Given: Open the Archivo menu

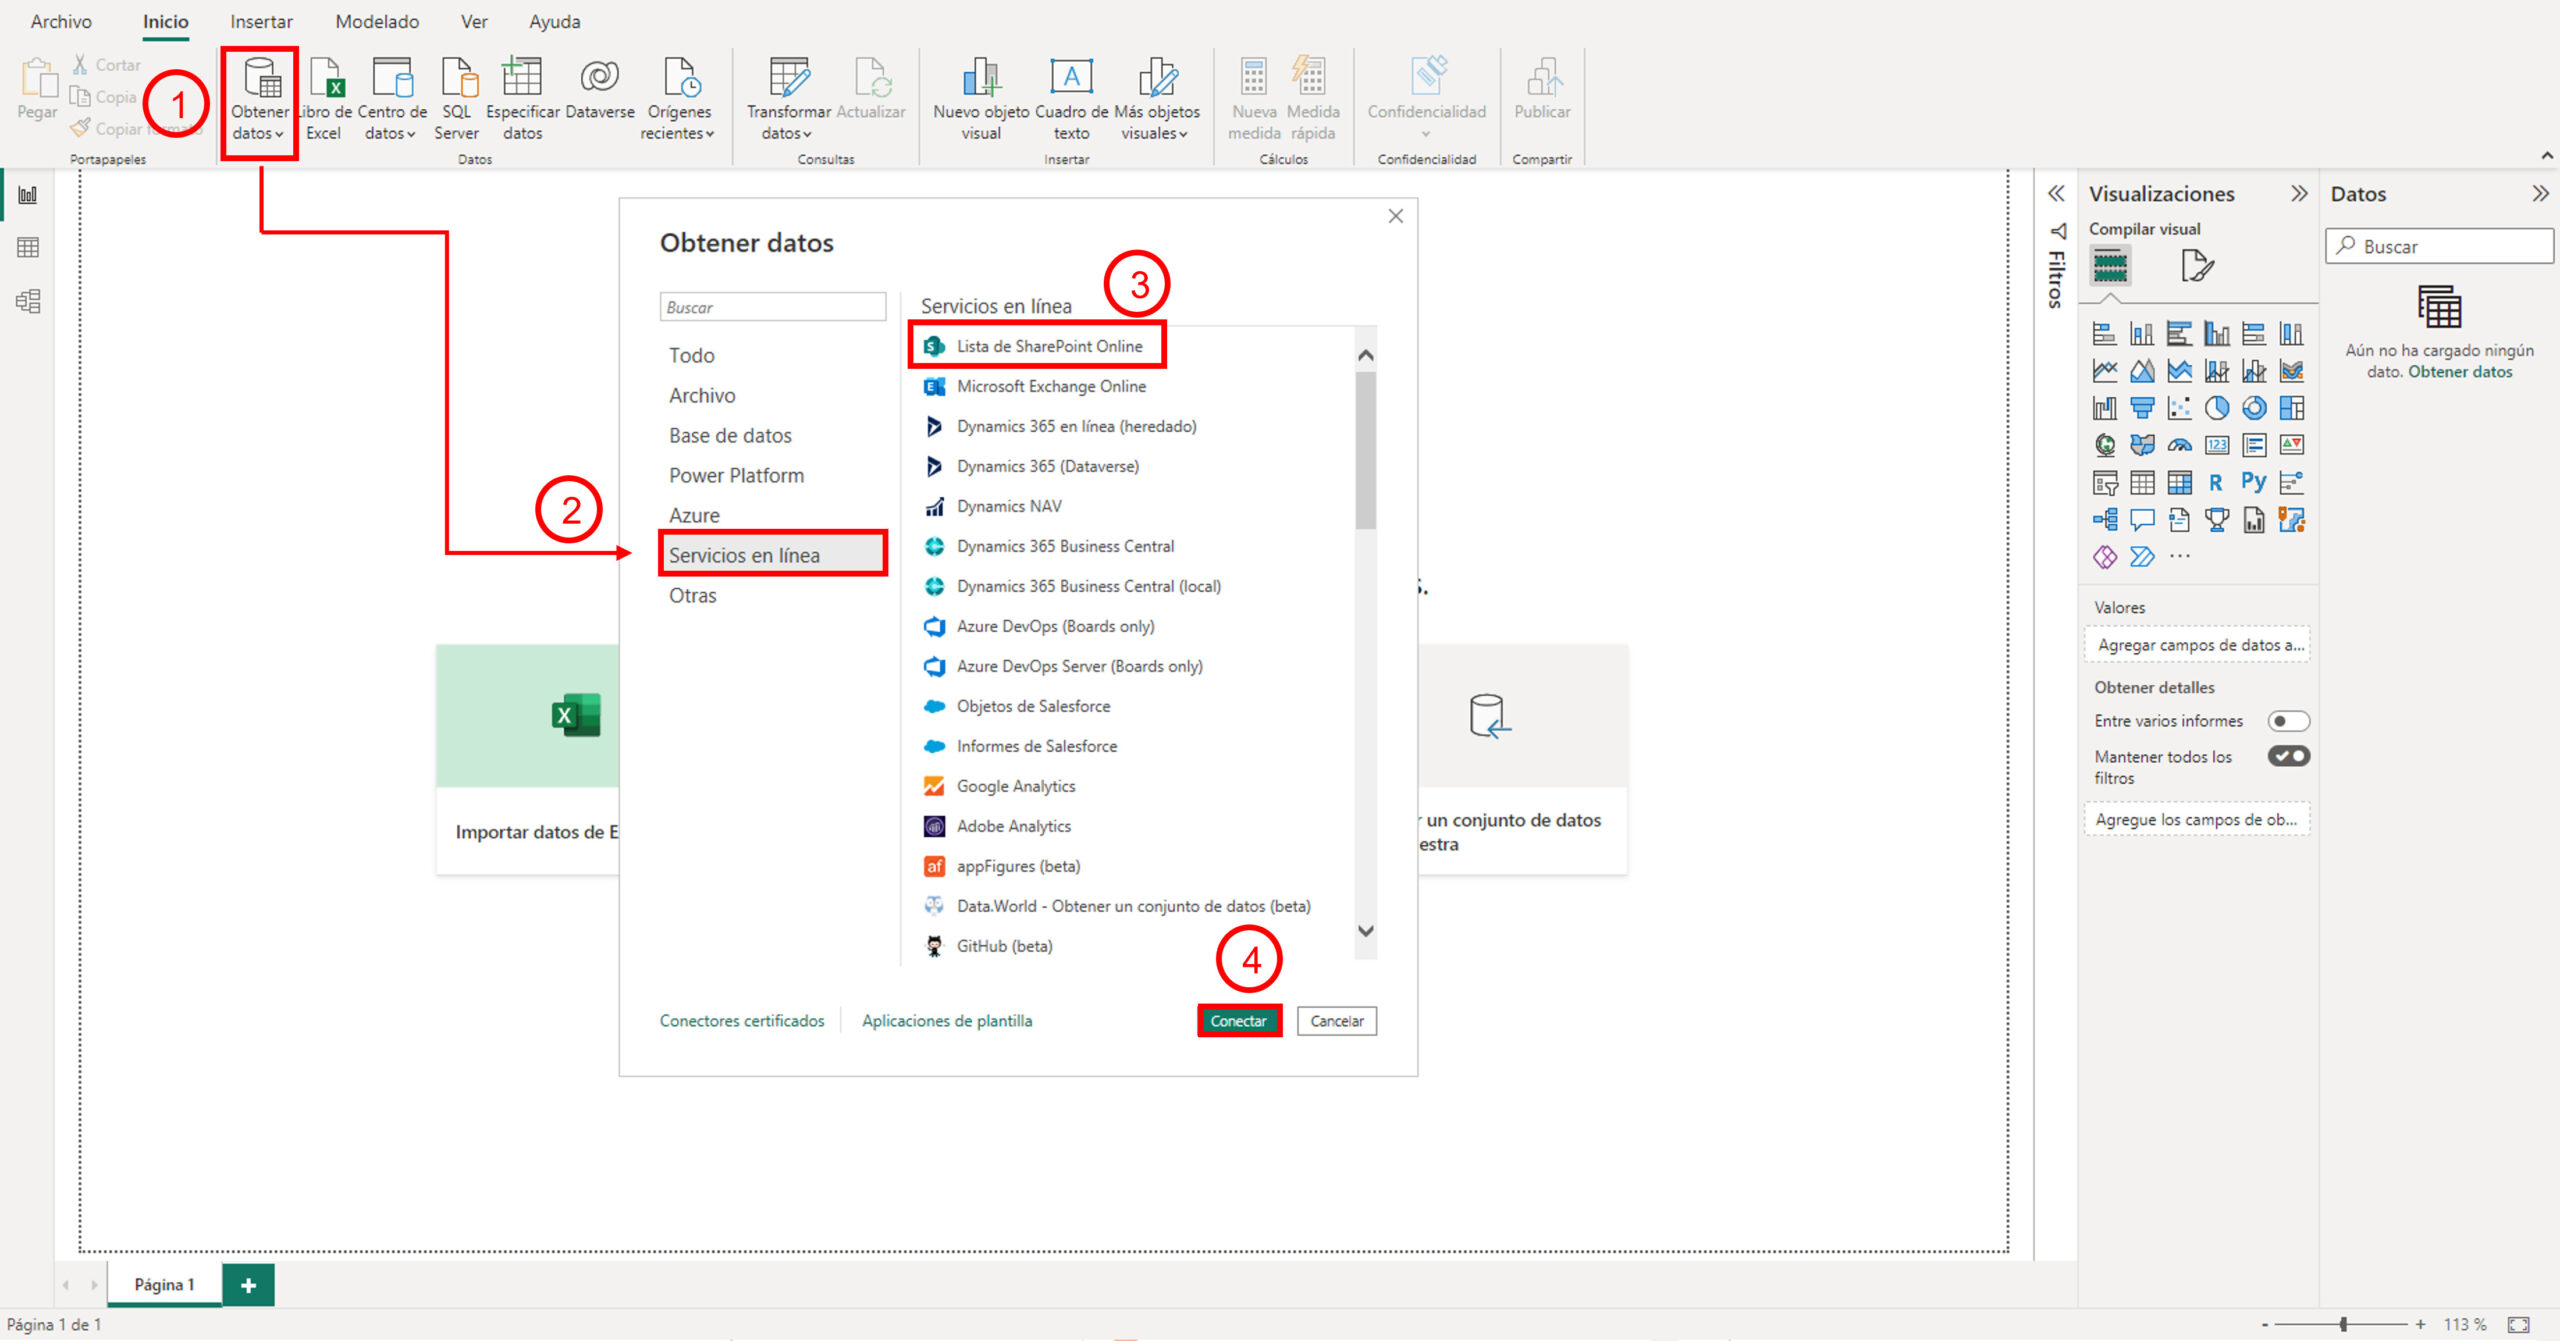Looking at the screenshot, I should point(61,21).
